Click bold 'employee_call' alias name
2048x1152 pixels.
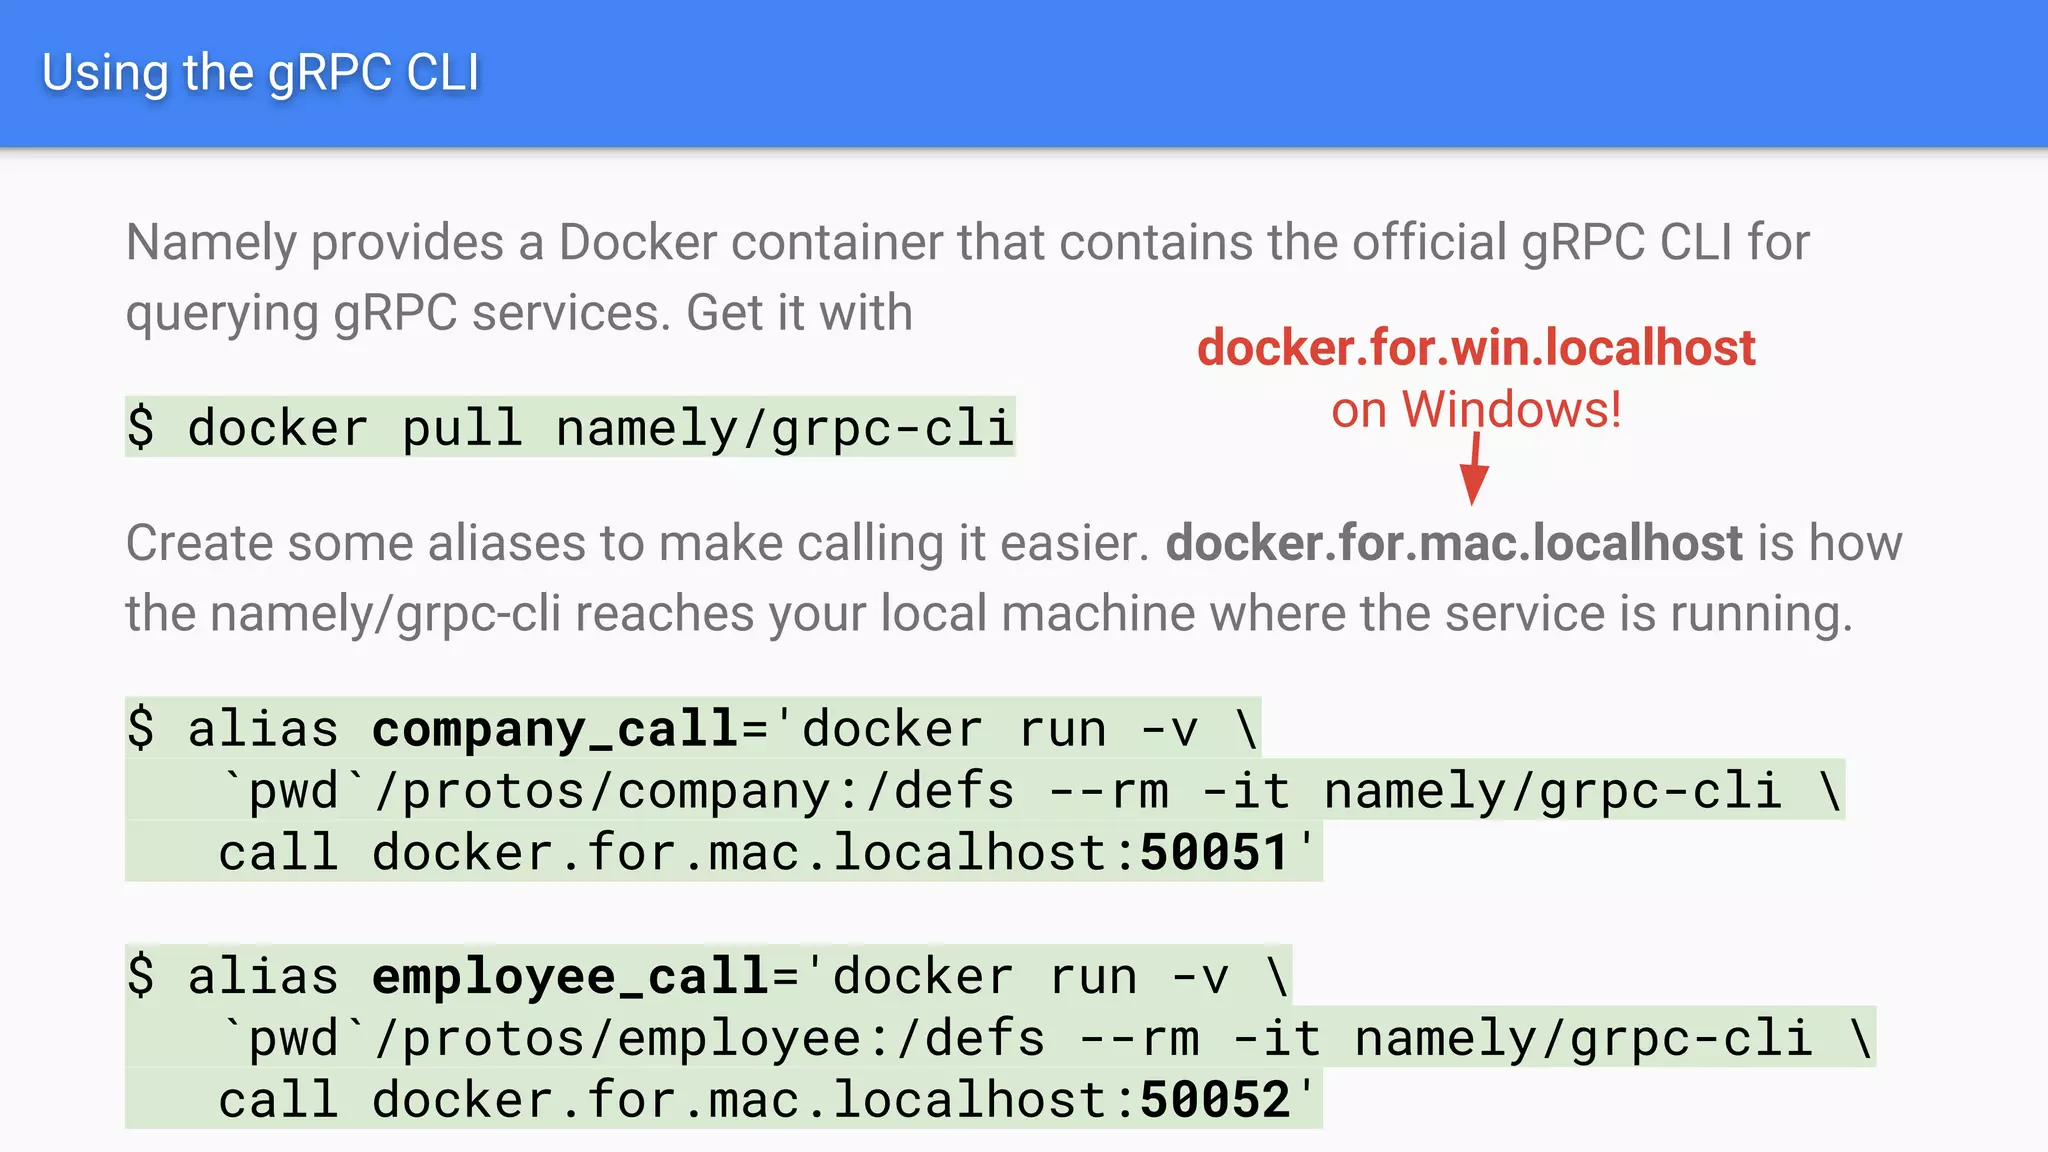[570, 977]
